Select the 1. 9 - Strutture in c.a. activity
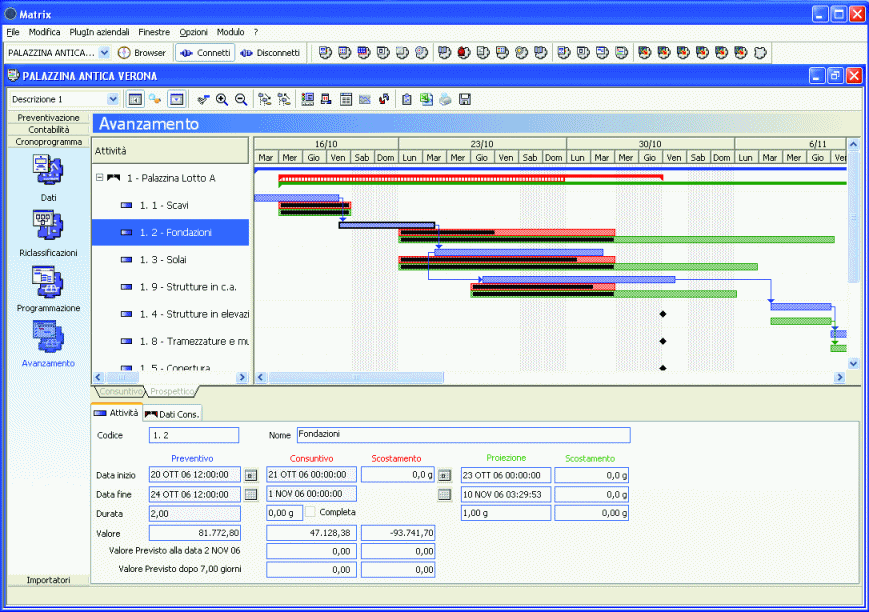The image size is (869, 612). point(171,287)
